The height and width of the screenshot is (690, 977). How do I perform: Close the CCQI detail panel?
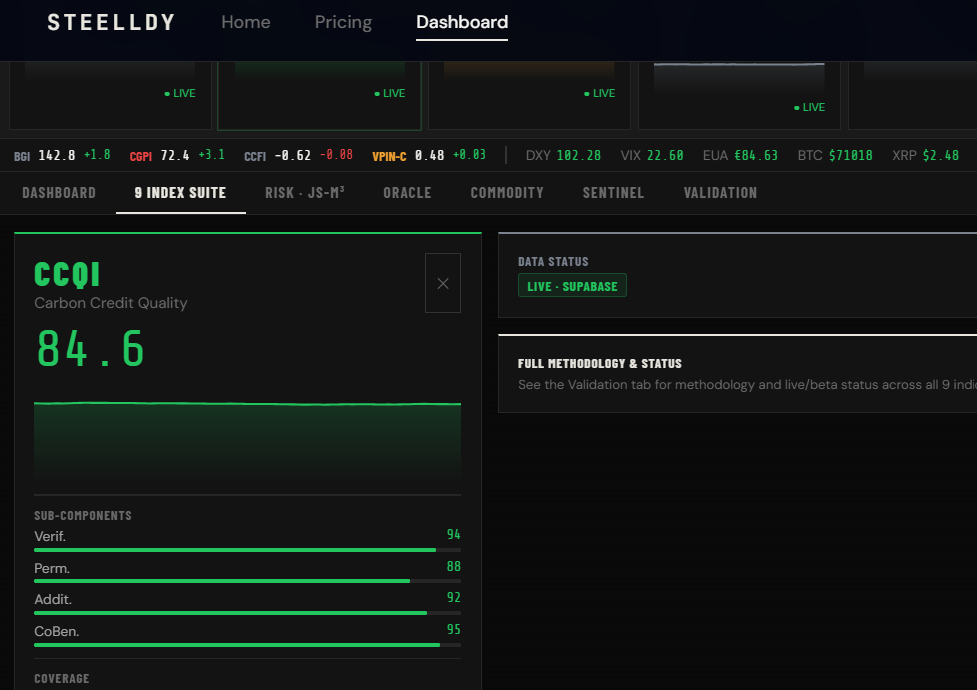pos(442,283)
